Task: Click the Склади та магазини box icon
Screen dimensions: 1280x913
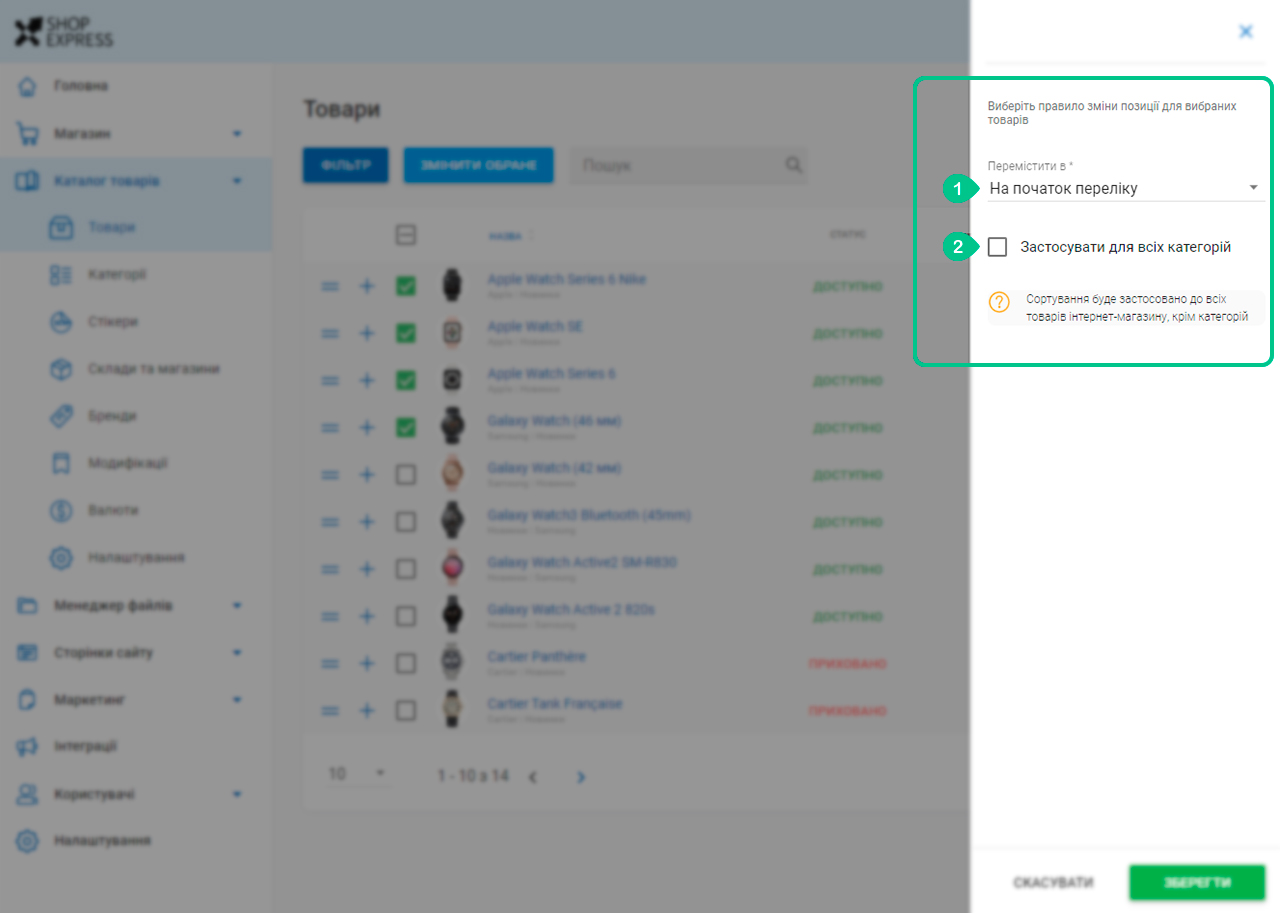Action: pyautogui.click(x=61, y=369)
